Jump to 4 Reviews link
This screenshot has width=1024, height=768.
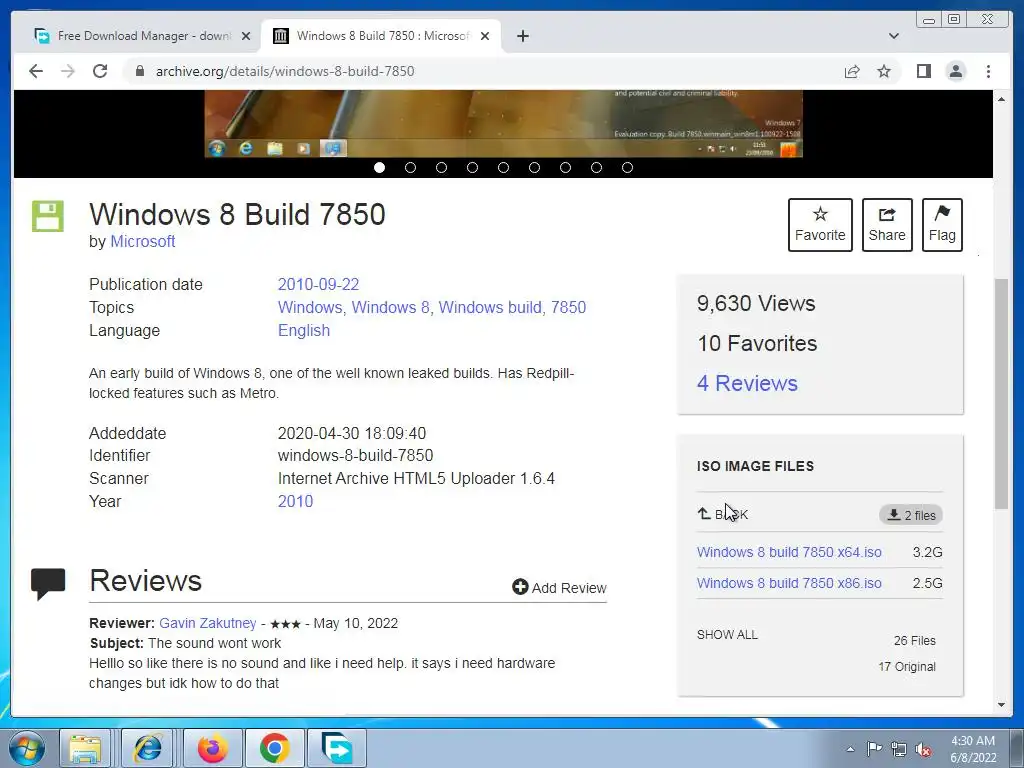click(x=747, y=383)
